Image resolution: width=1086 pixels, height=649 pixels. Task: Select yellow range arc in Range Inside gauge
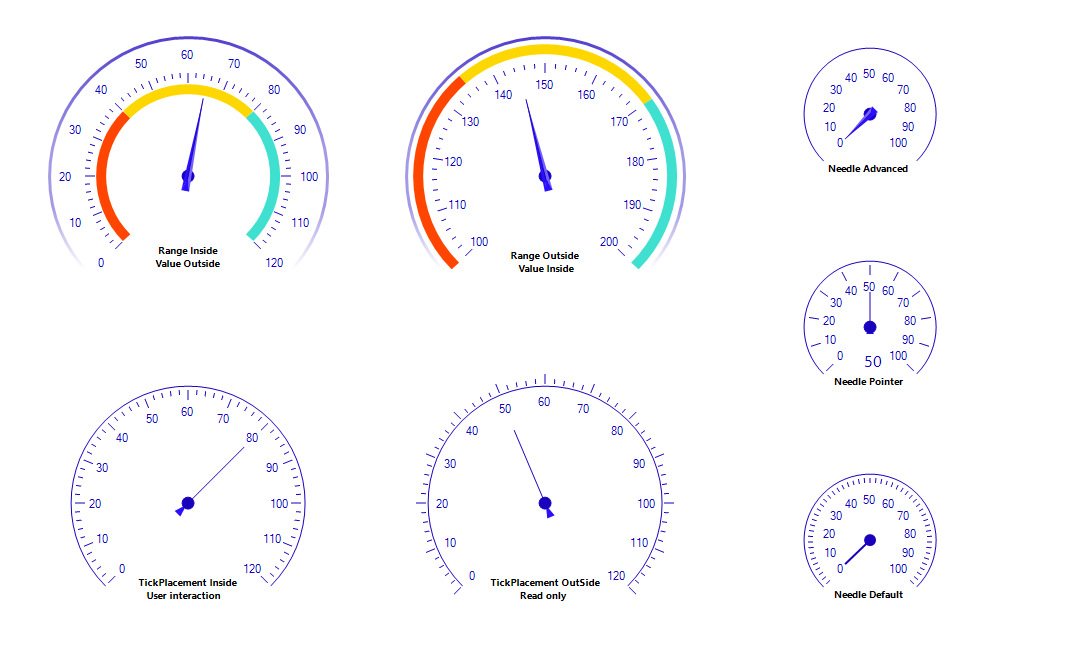(x=188, y=90)
